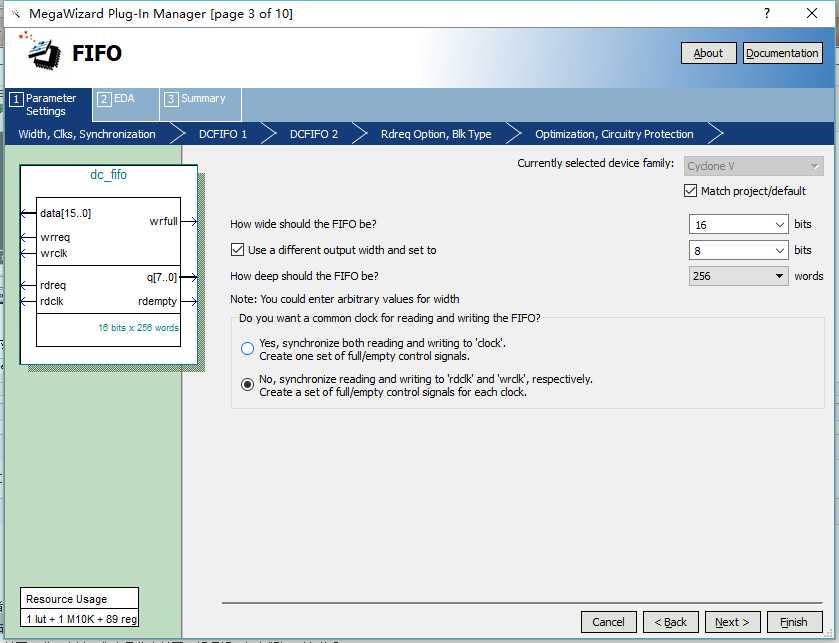Click the rdreq port label

point(53,286)
